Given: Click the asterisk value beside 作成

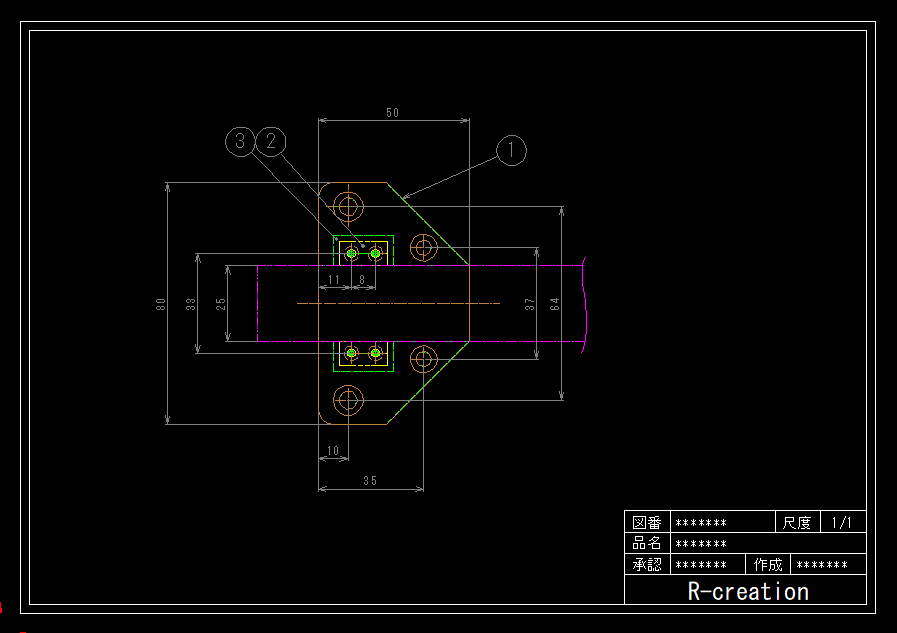Looking at the screenshot, I should pos(822,565).
